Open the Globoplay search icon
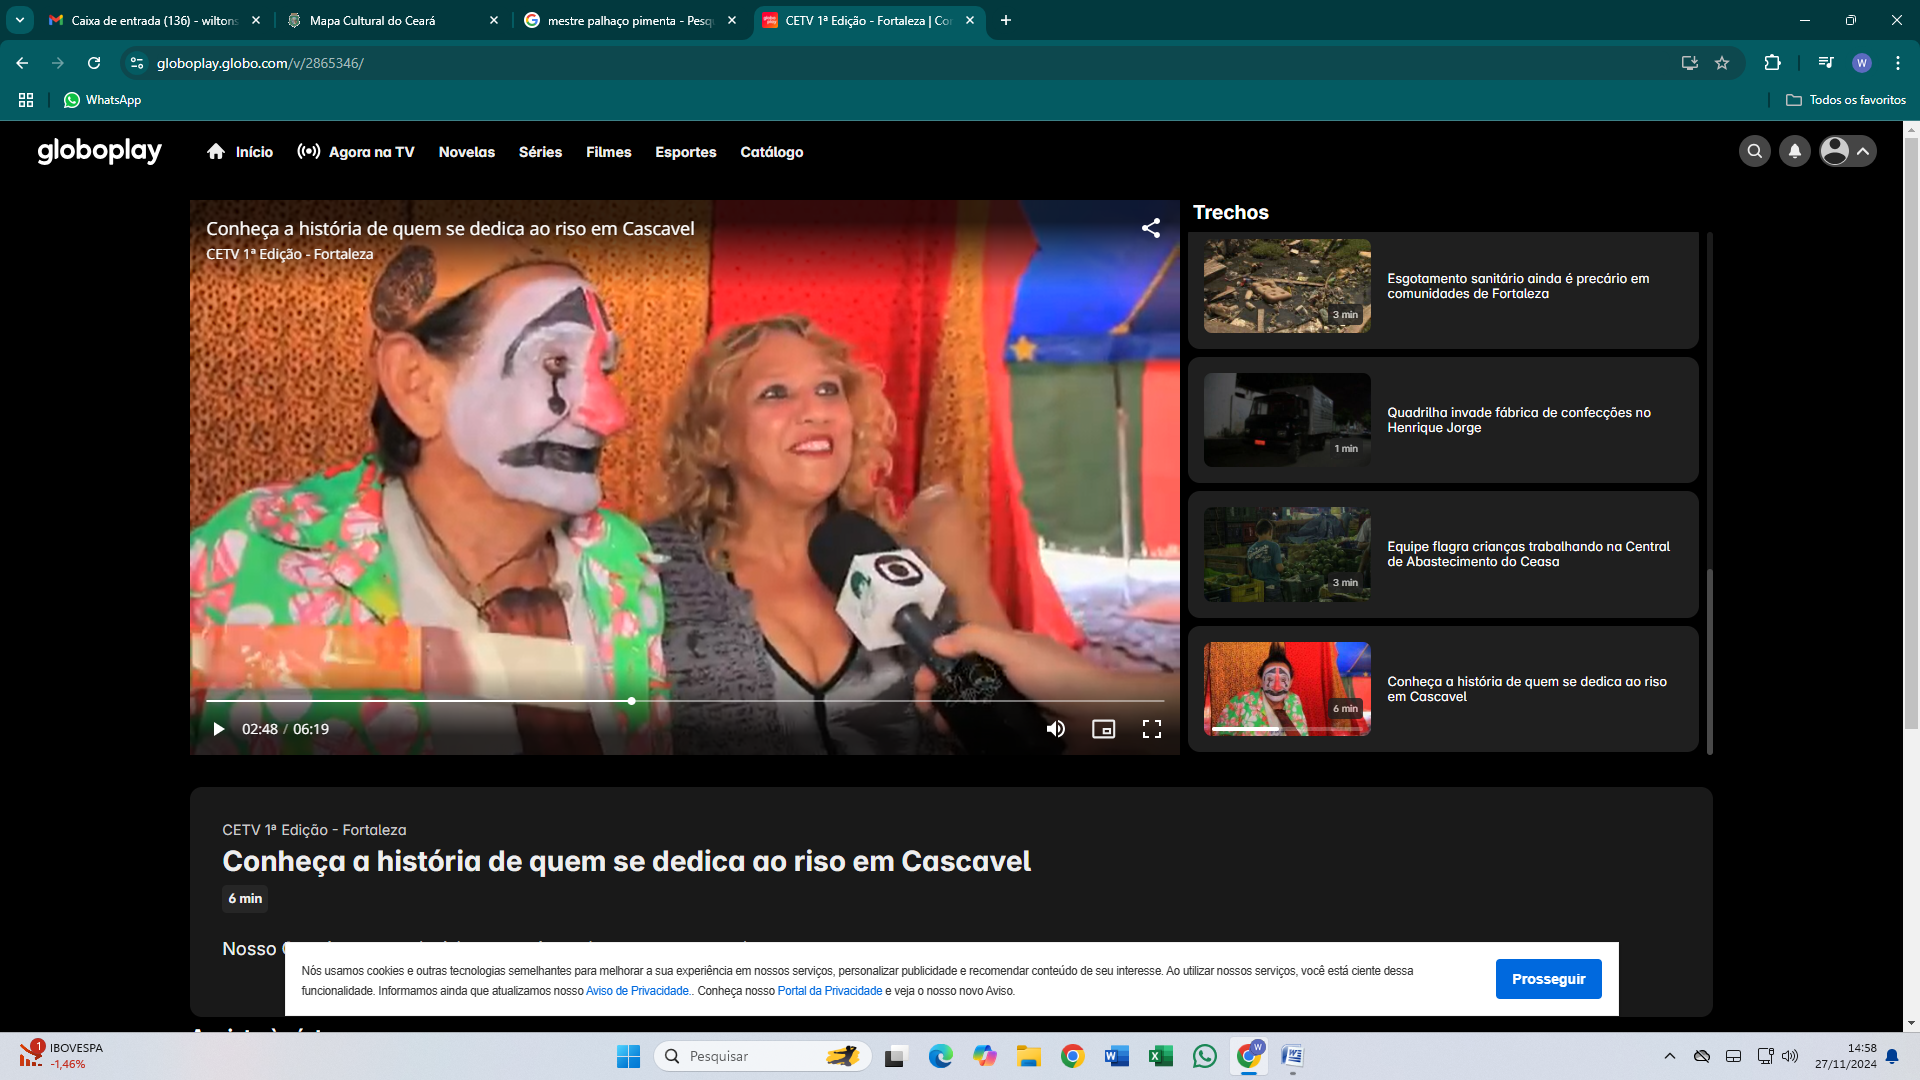 1754,151
